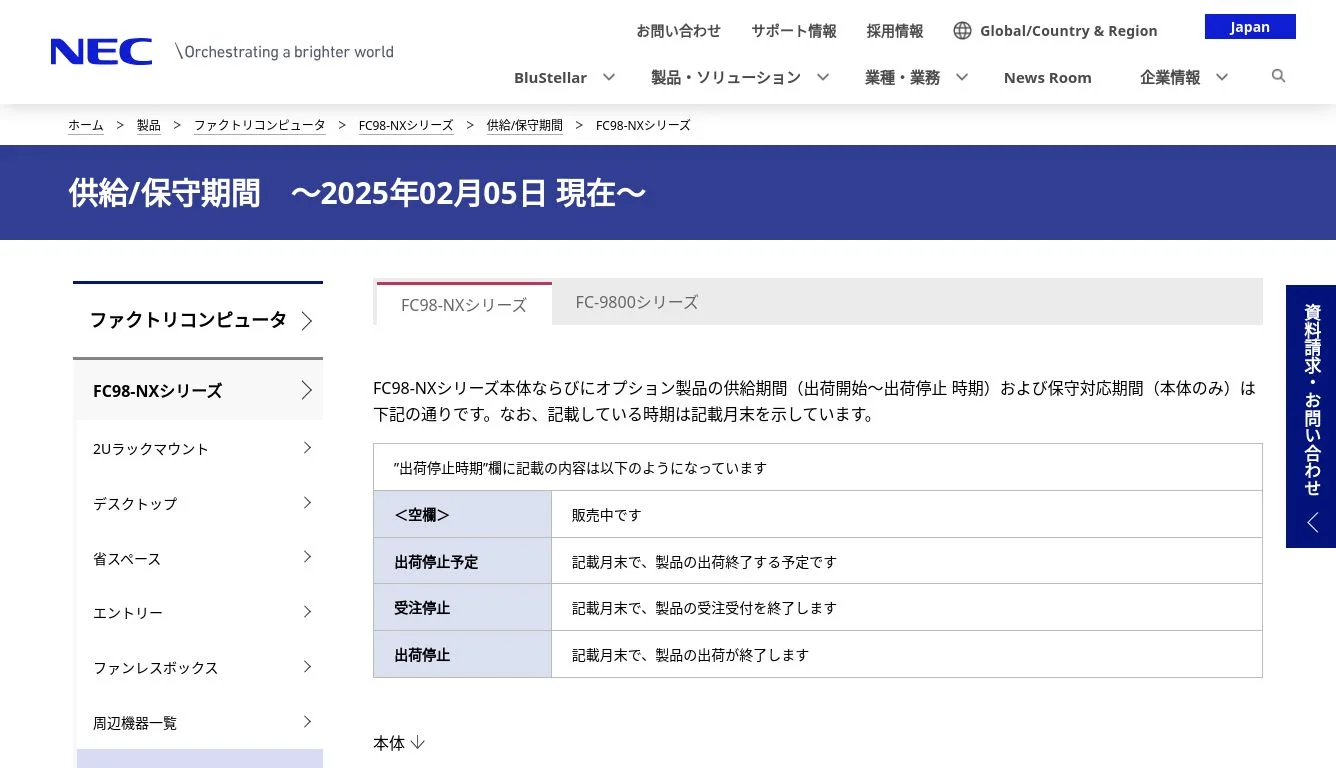1336x768 pixels.
Task: Open 省スペース sidebar item
Action: [200, 558]
